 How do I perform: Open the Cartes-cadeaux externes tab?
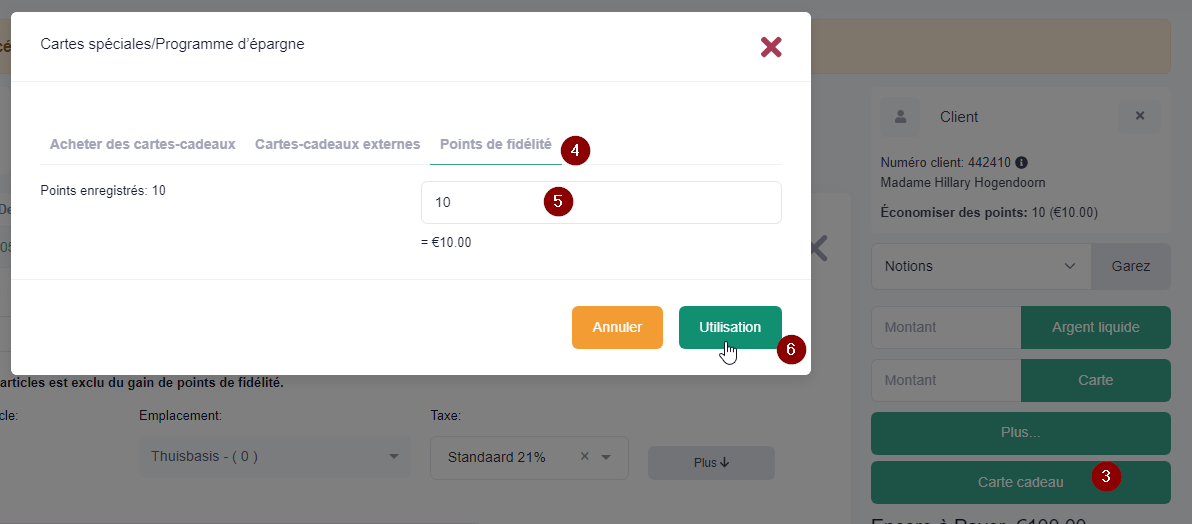coord(338,144)
